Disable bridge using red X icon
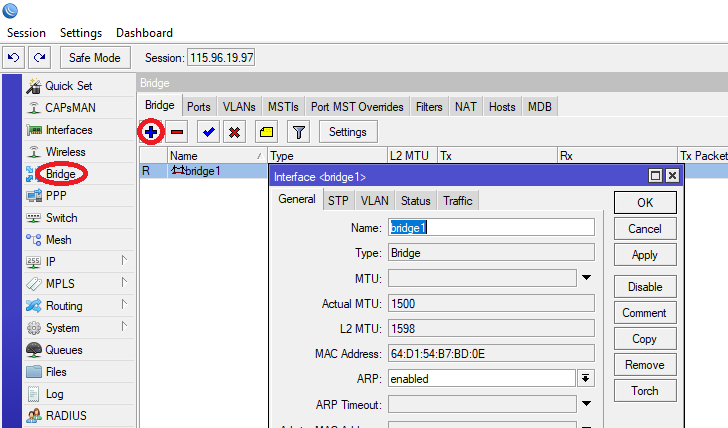The image size is (728, 428). pyautogui.click(x=234, y=132)
